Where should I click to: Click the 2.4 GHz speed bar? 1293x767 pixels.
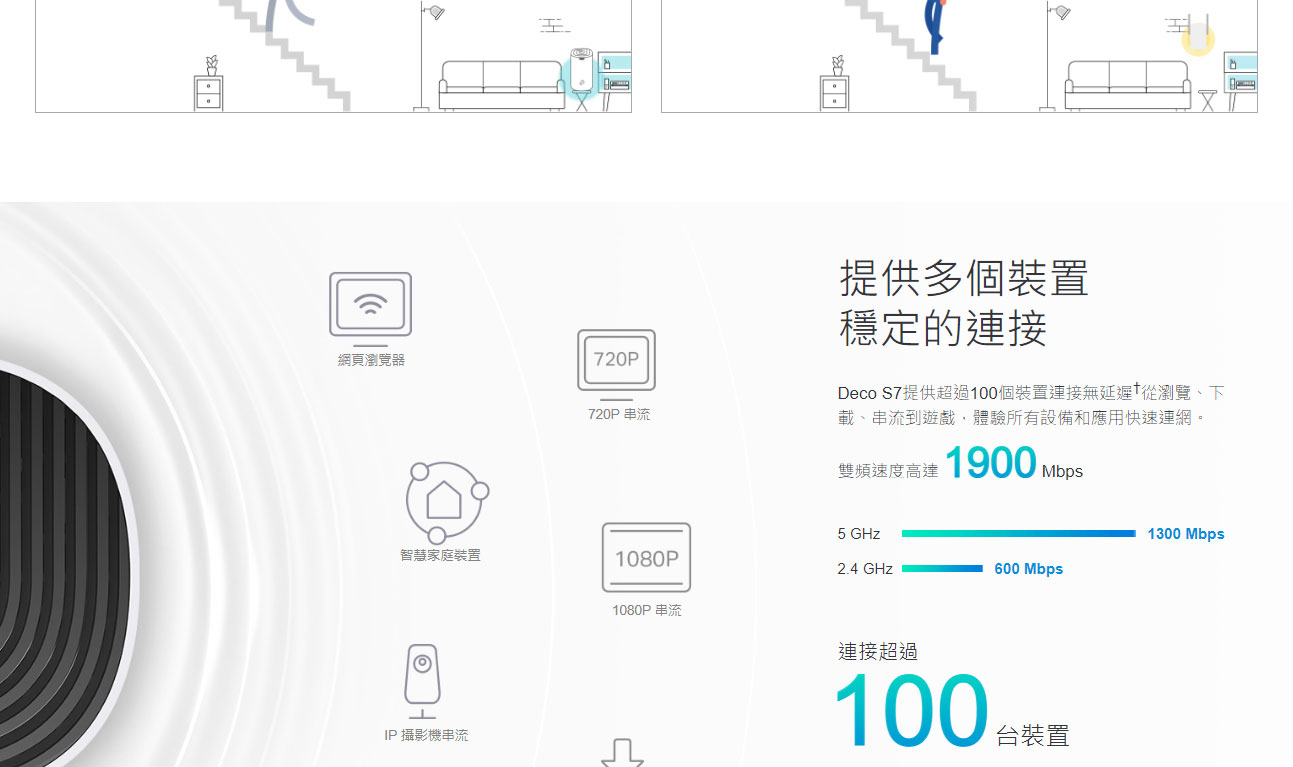(x=942, y=569)
